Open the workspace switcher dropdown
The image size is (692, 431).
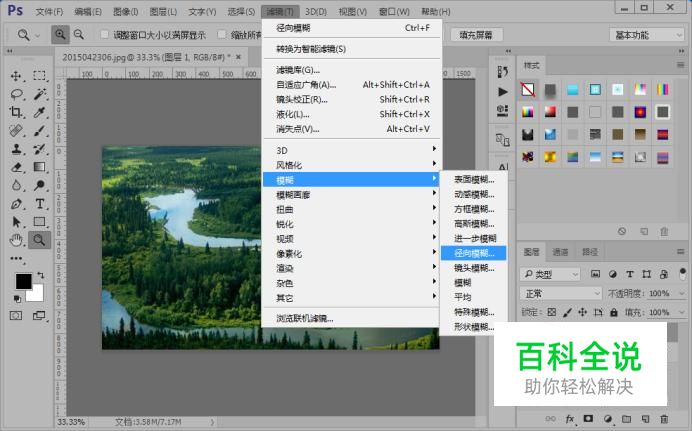tap(647, 35)
